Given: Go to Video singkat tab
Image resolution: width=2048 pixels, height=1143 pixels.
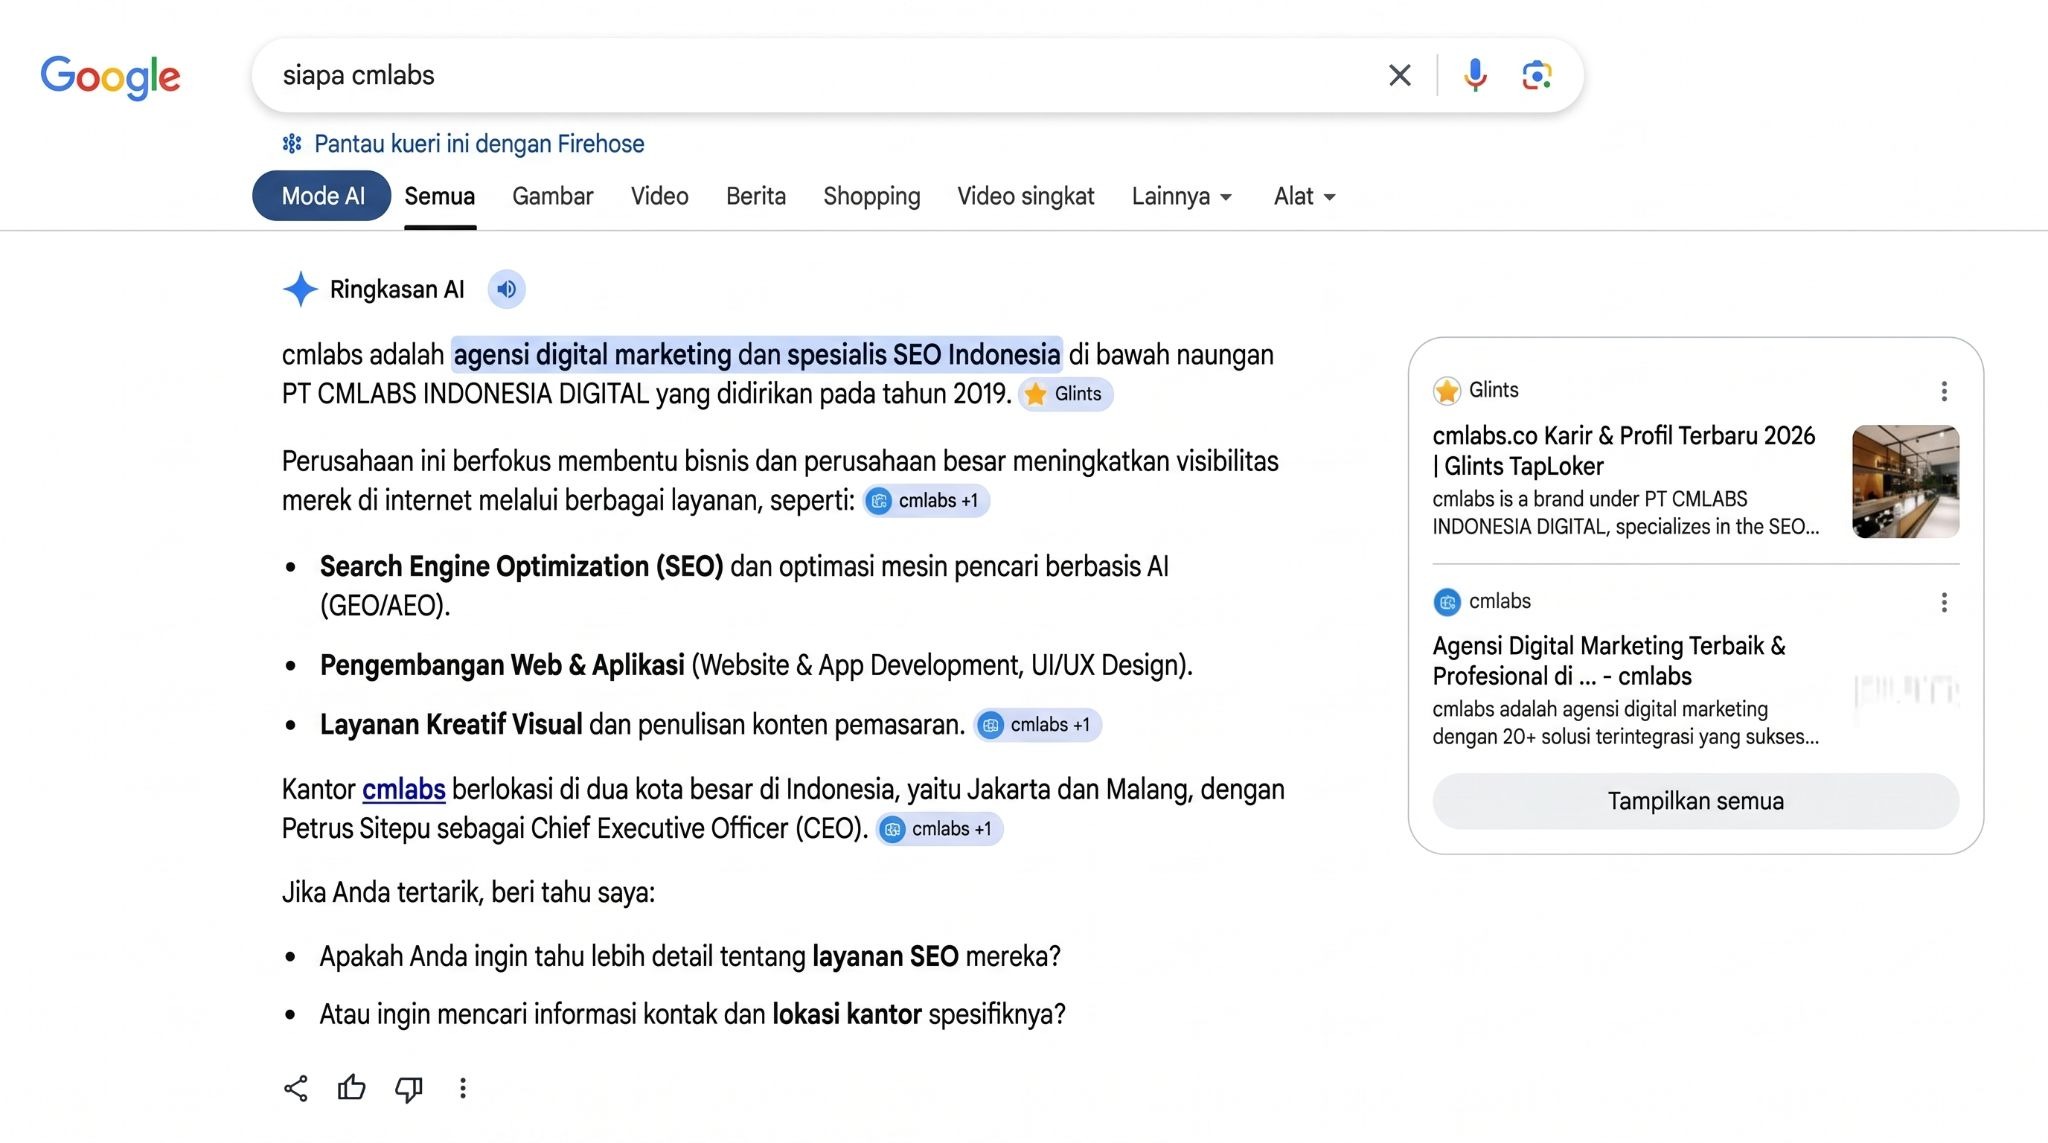Looking at the screenshot, I should (x=1026, y=196).
